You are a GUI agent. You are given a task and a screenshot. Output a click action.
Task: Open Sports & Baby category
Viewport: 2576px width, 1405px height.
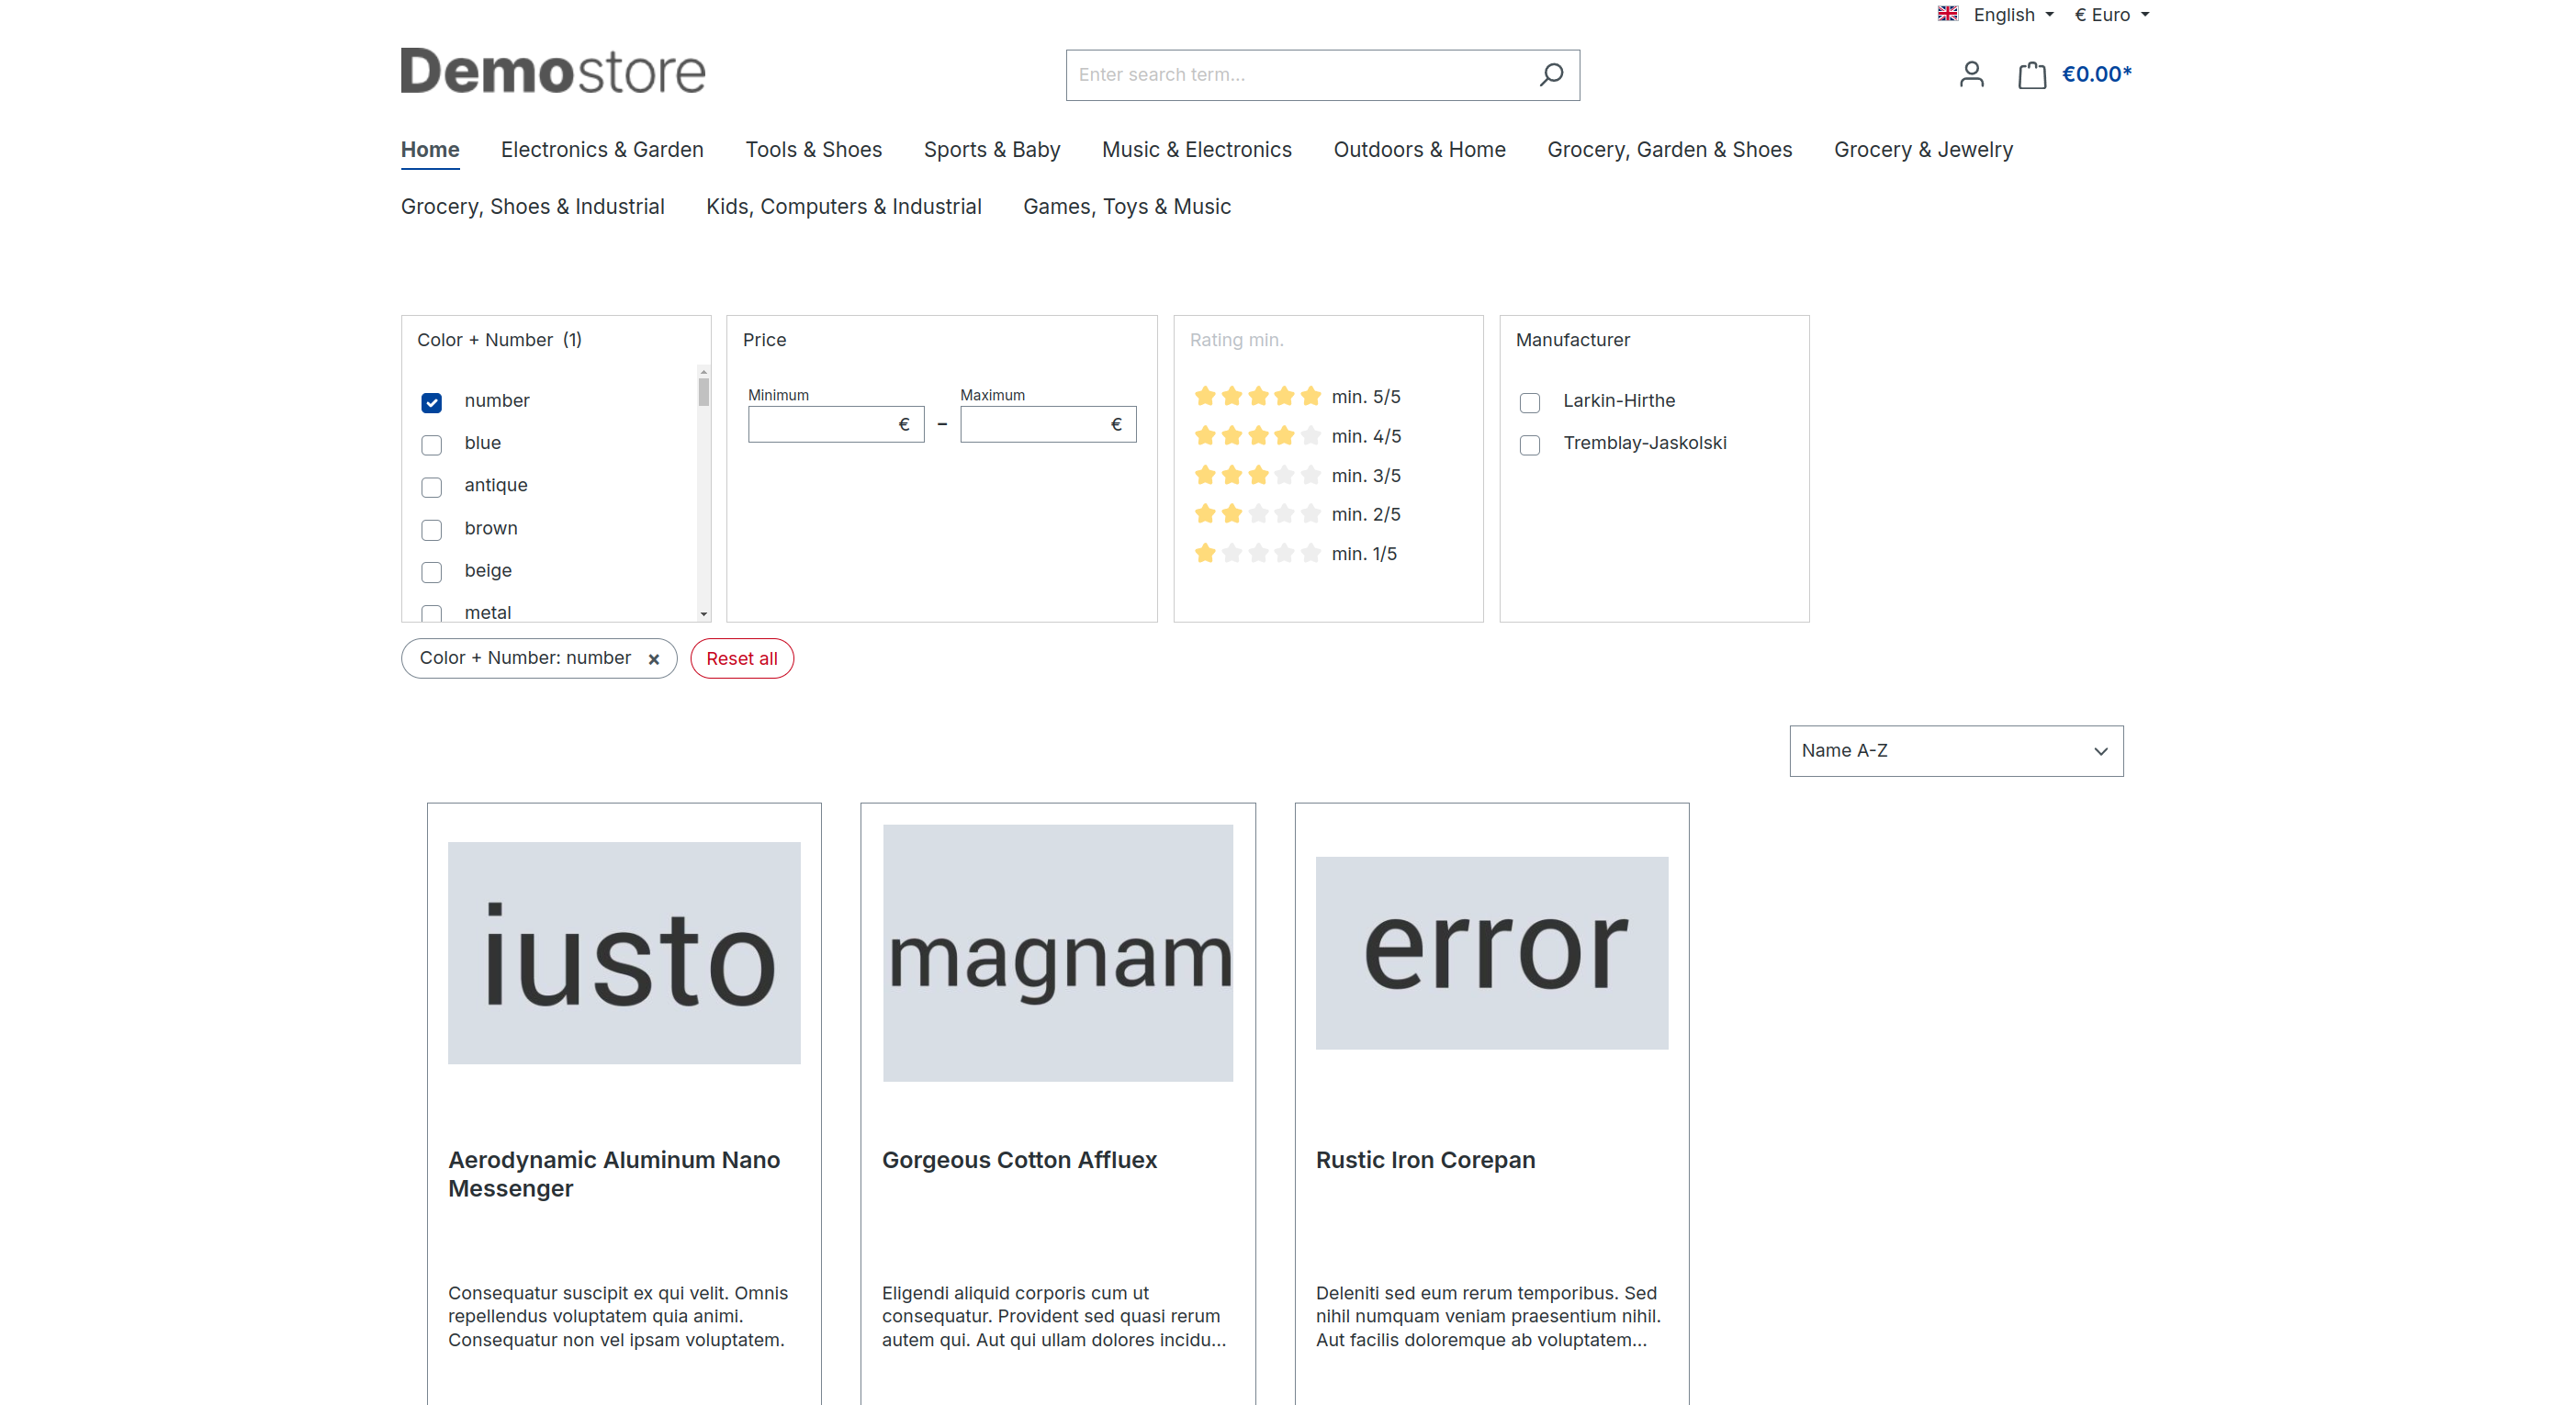tap(991, 150)
